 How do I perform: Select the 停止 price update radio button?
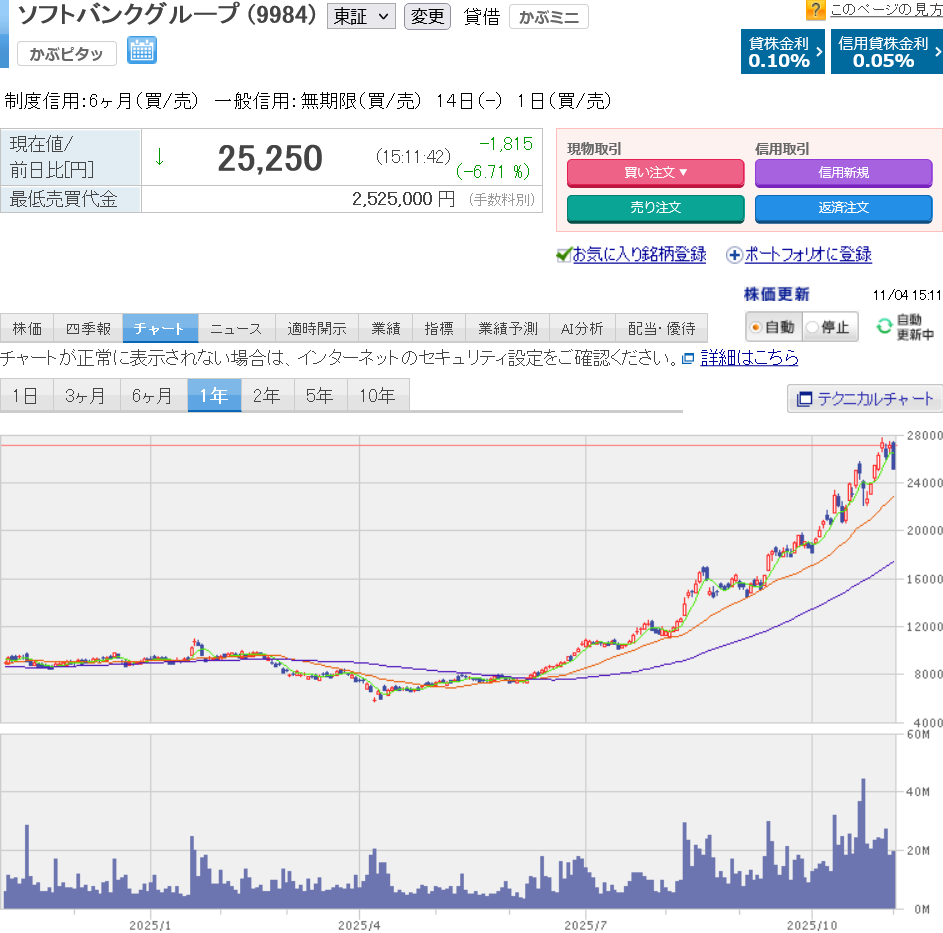(x=811, y=327)
